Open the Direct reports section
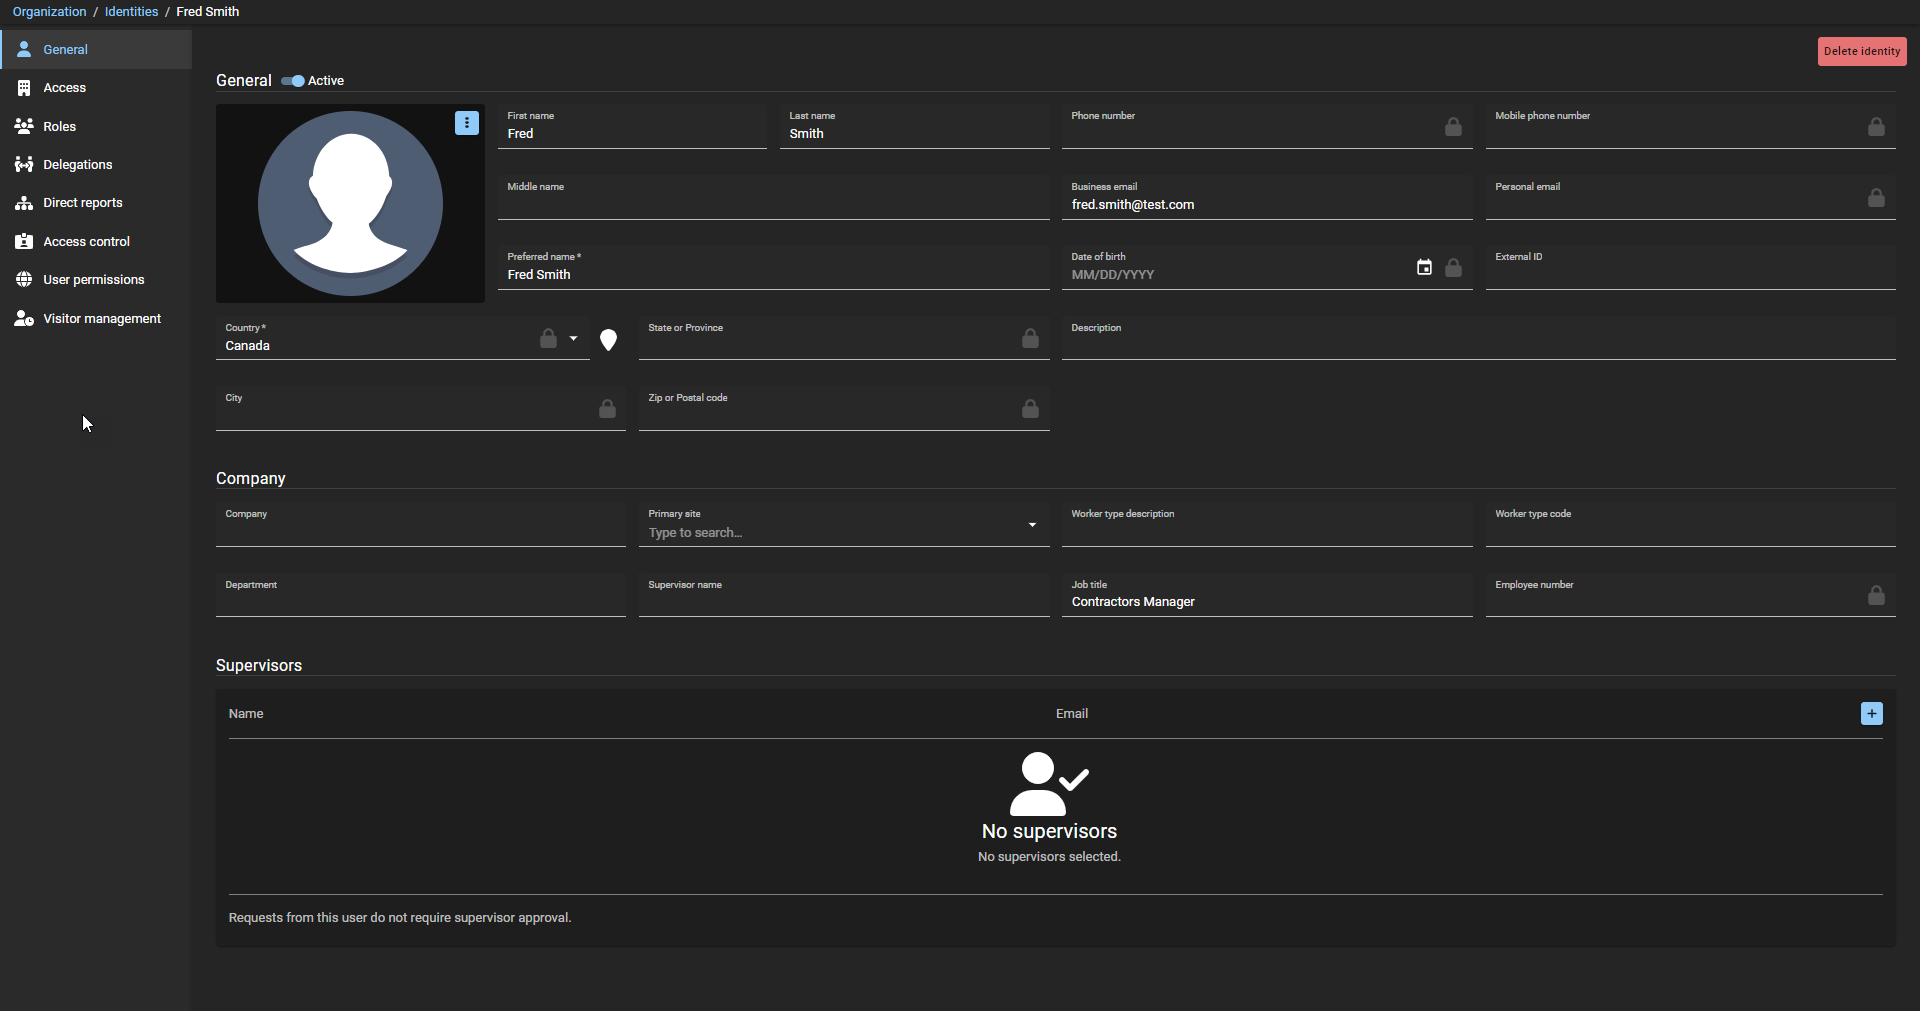 click(x=96, y=203)
